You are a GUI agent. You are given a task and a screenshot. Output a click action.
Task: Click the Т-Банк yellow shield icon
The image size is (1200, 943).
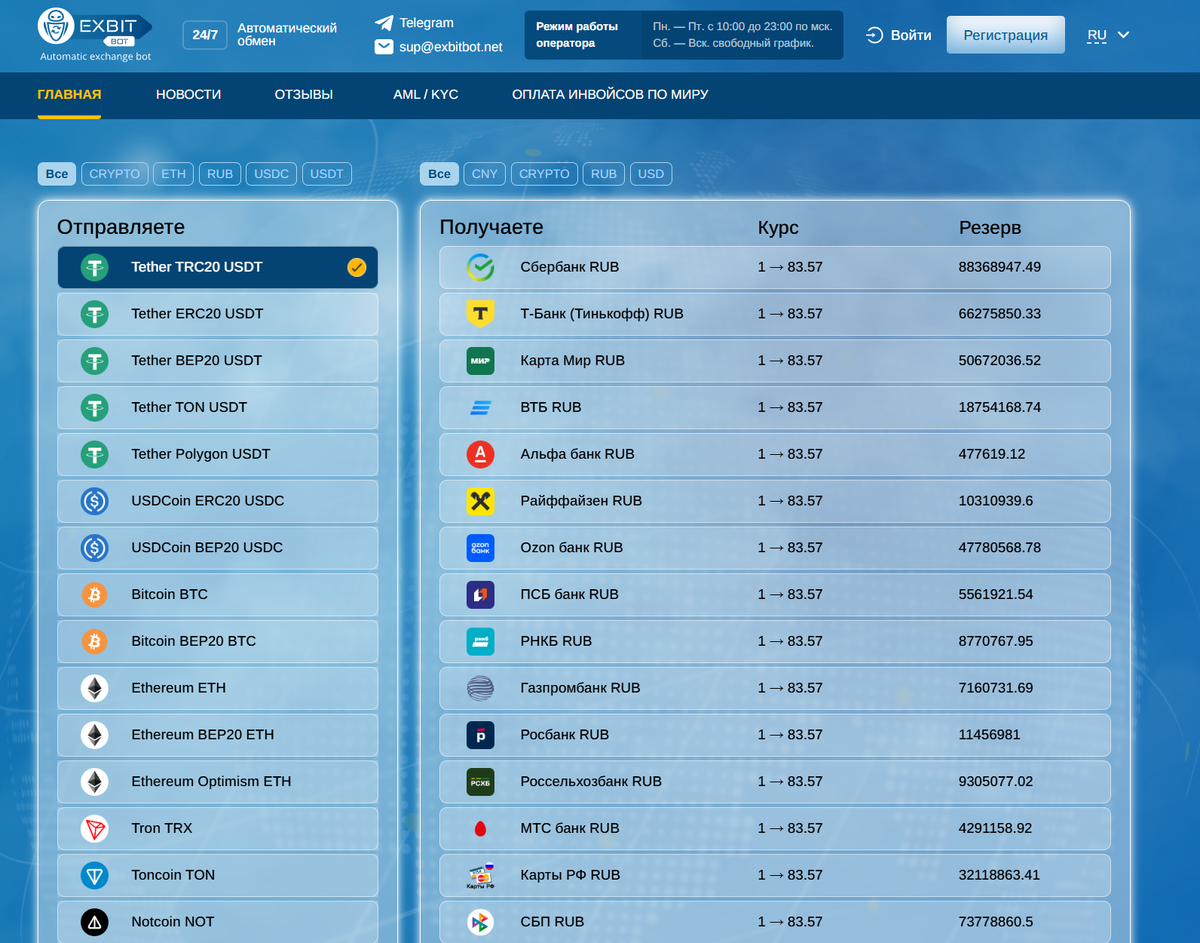click(481, 314)
